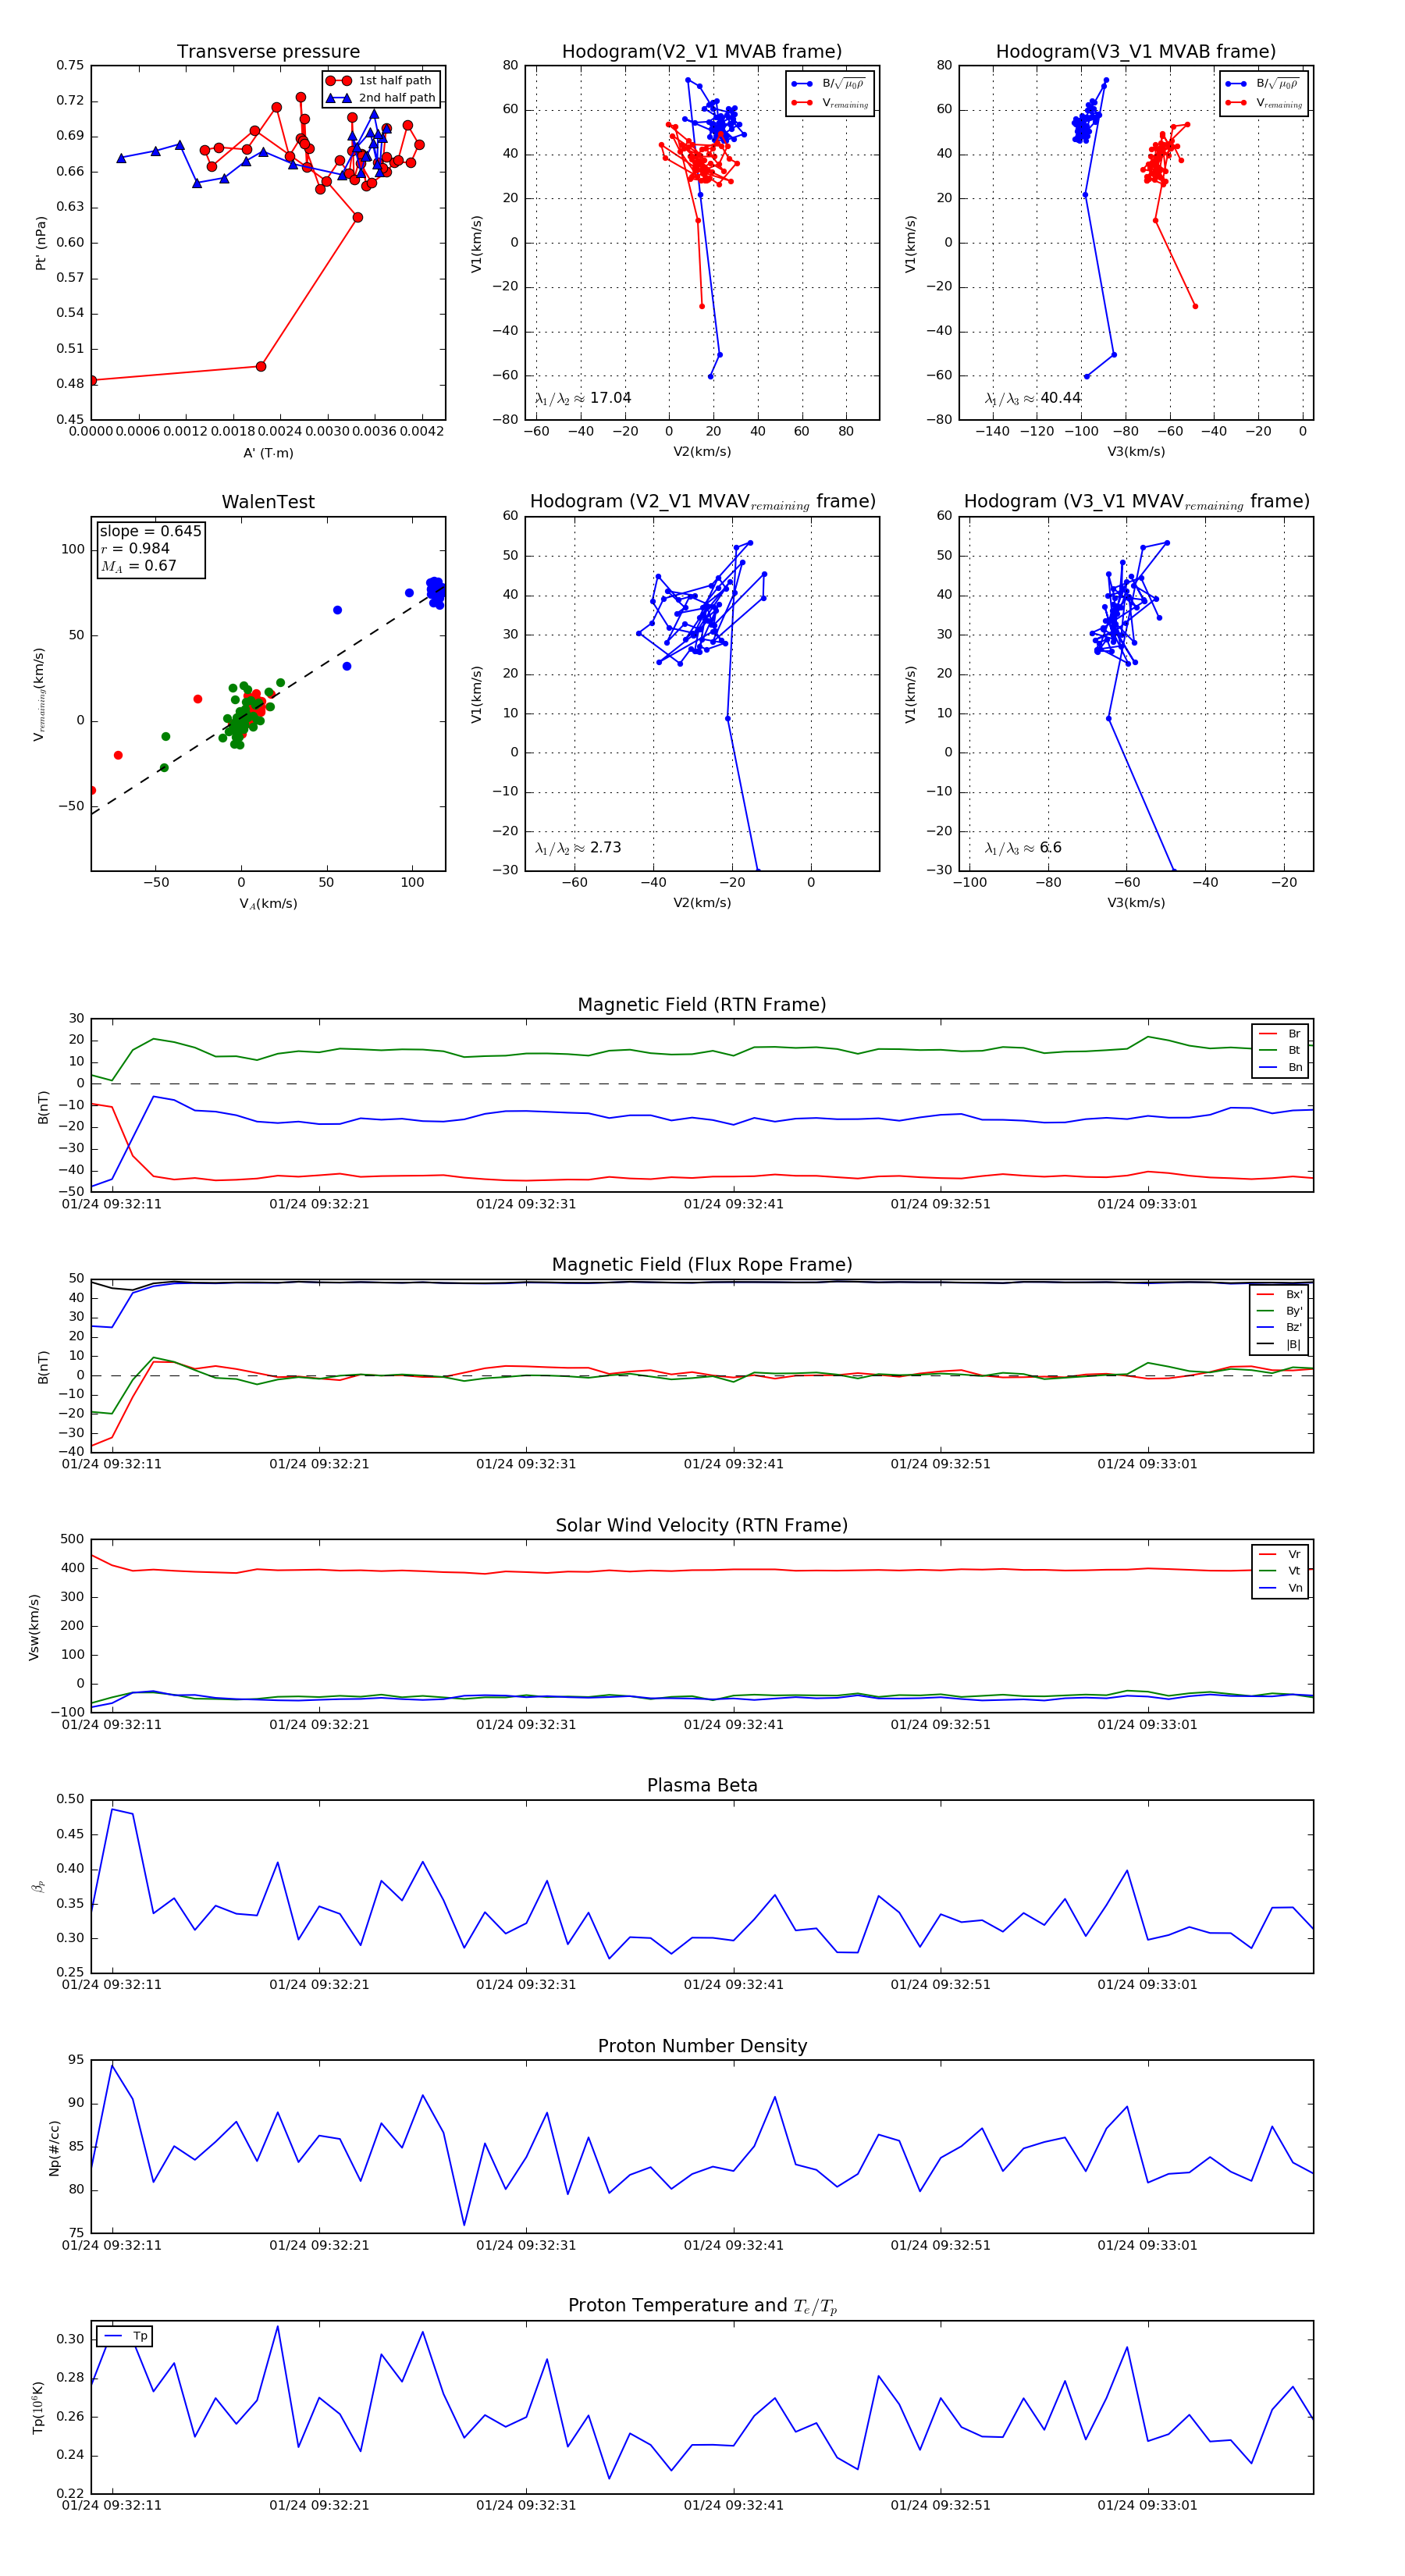Viewport: 1405px width, 2576px height.
Task: Click "01/24 09:32:31" tick under Plasma Beta
Action: [526, 1985]
